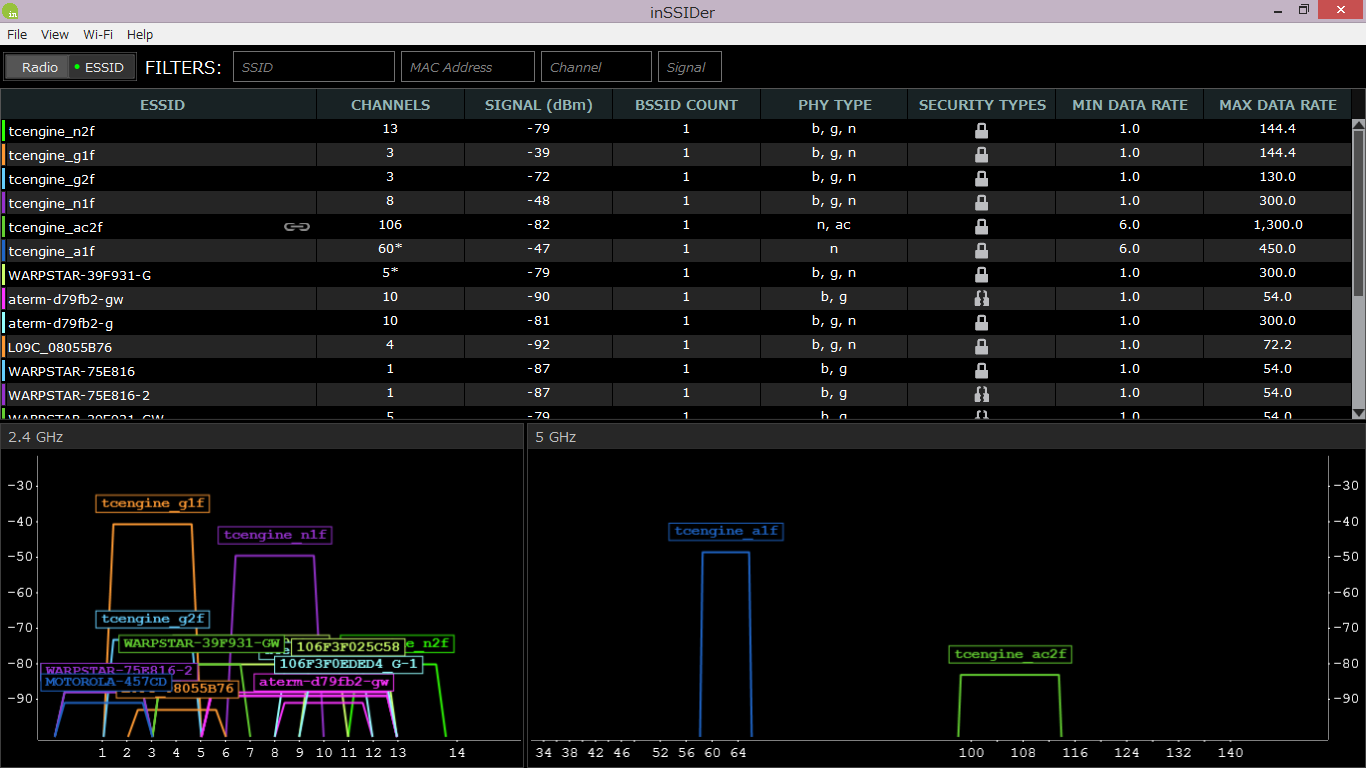Click the lock icon in aterm-d79fb2-g row
The image size is (1366, 768).
[982, 322]
